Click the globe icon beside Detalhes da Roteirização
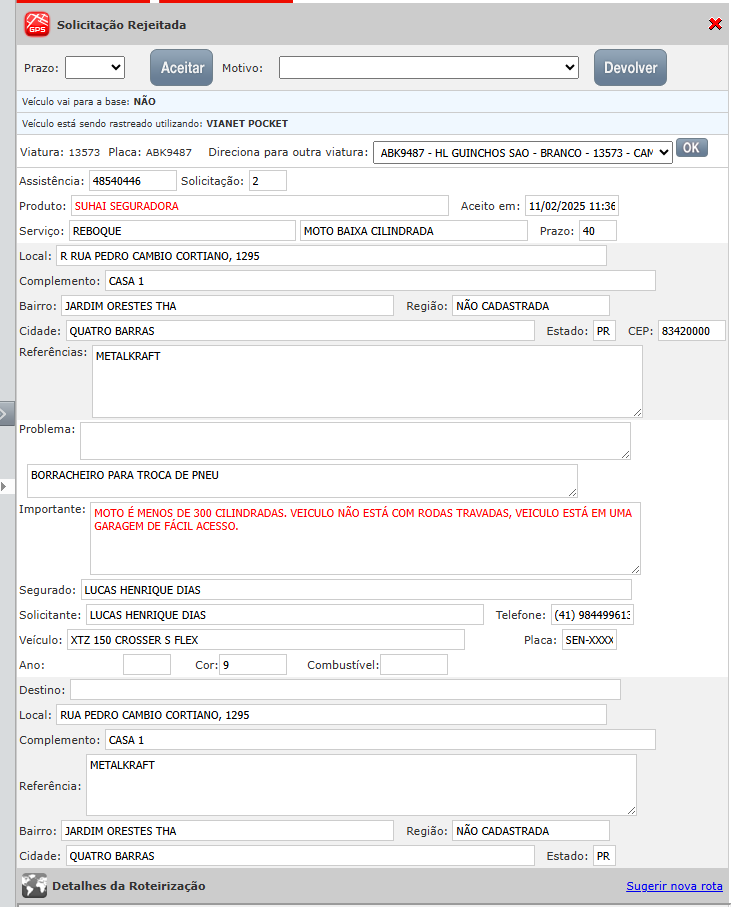This screenshot has height=907, width=731. [x=34, y=886]
